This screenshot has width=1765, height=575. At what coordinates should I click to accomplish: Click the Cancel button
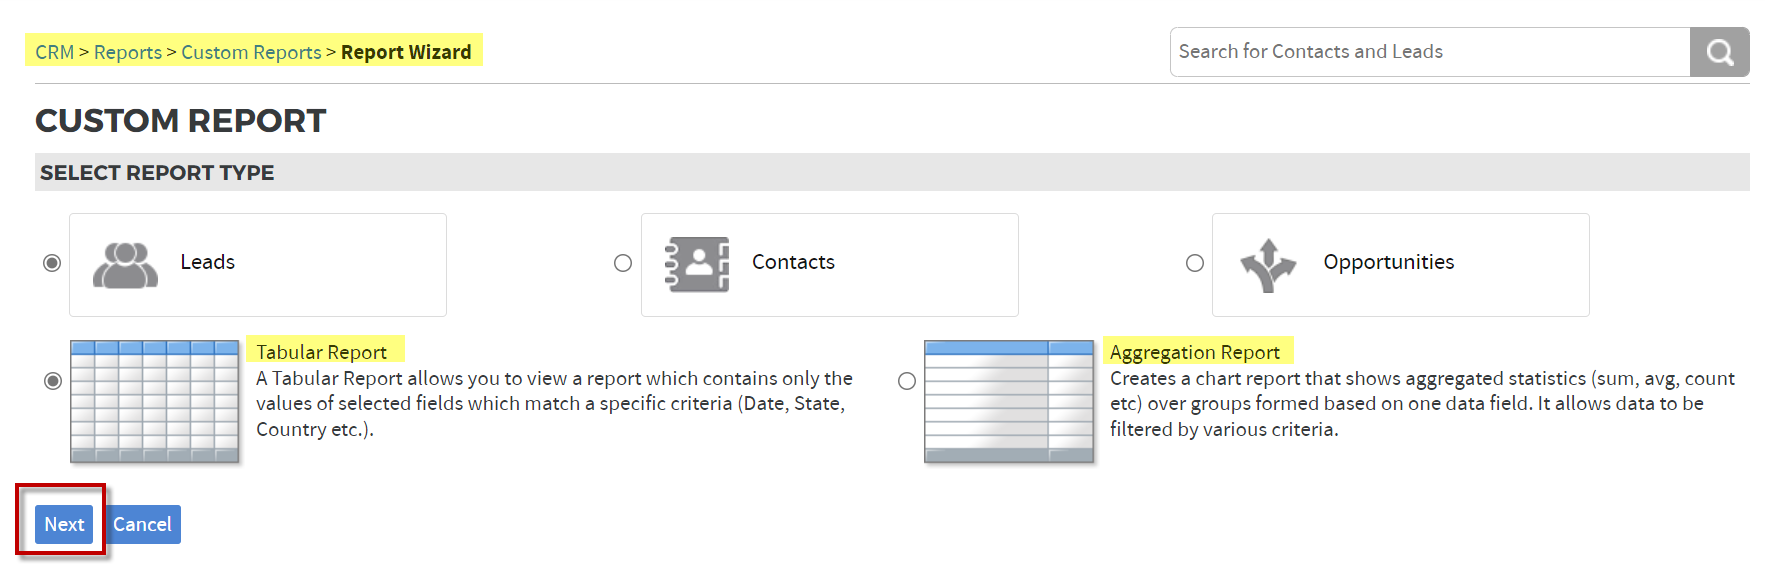pos(142,524)
